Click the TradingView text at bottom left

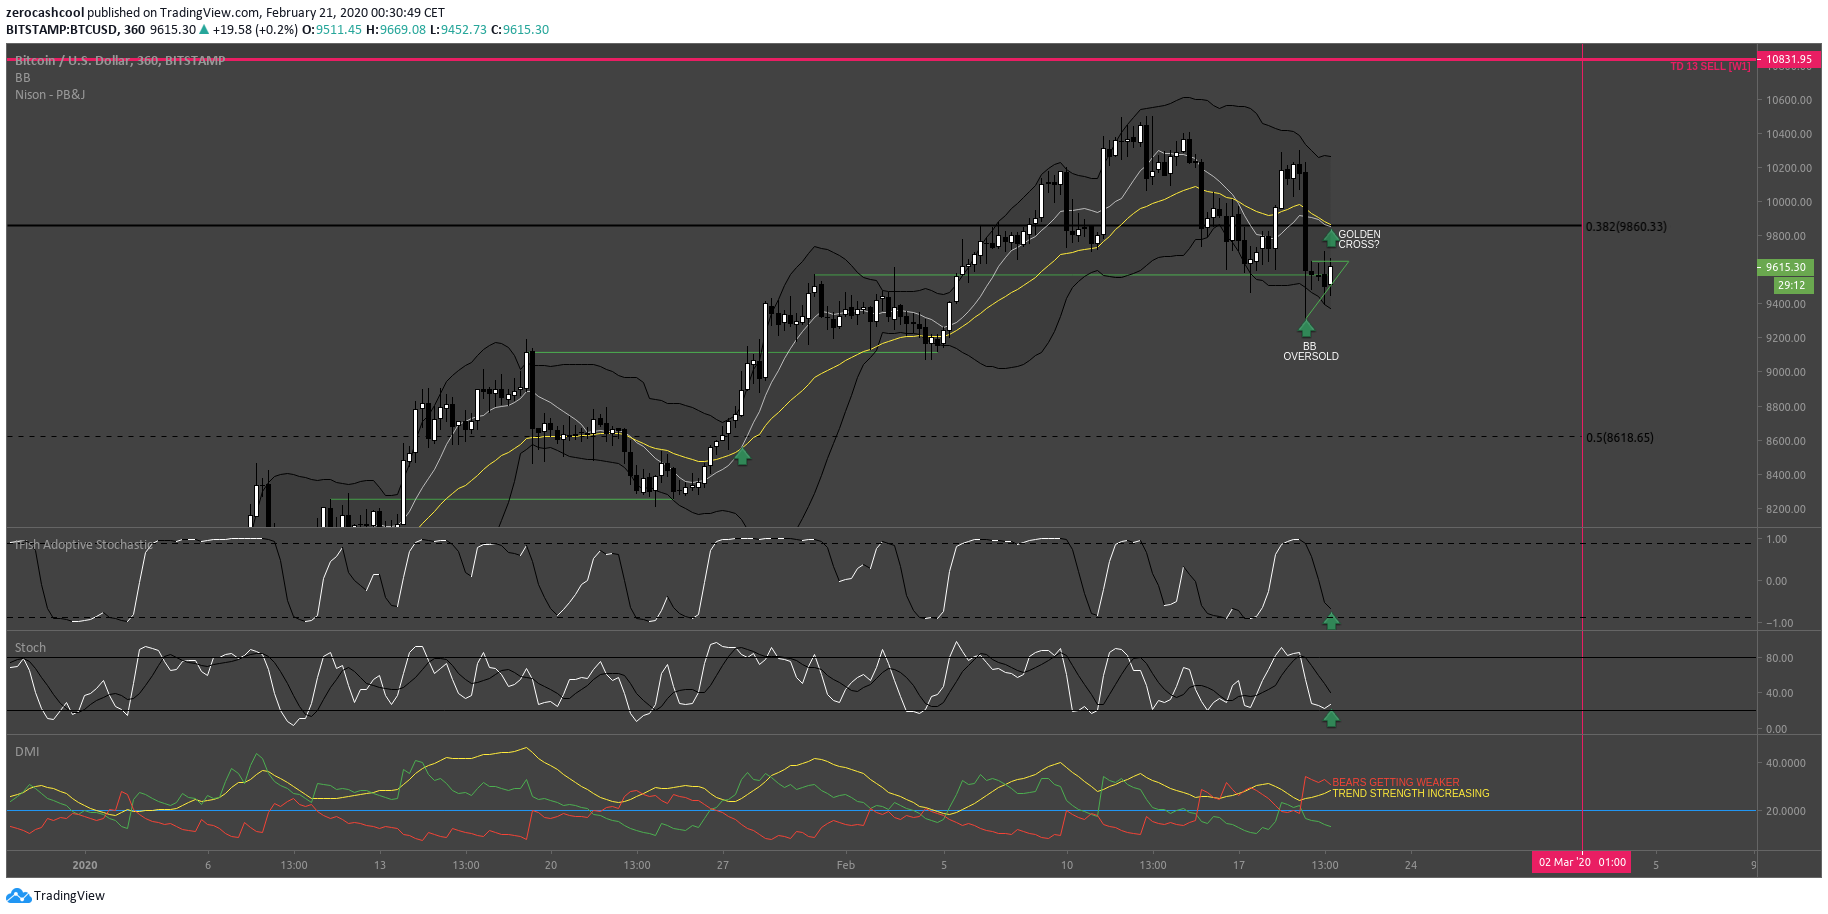(x=69, y=896)
